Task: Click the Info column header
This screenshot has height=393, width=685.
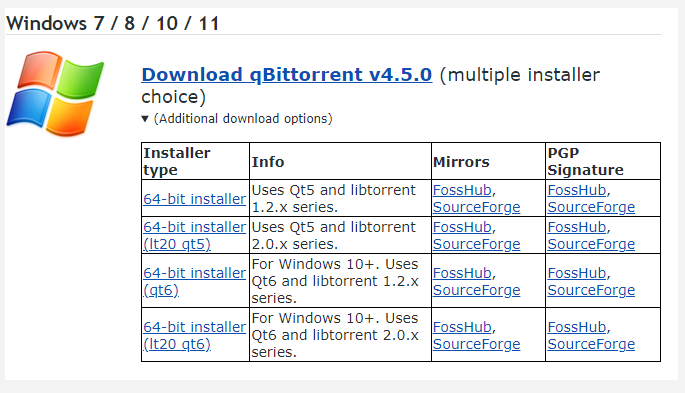Action: (x=340, y=161)
